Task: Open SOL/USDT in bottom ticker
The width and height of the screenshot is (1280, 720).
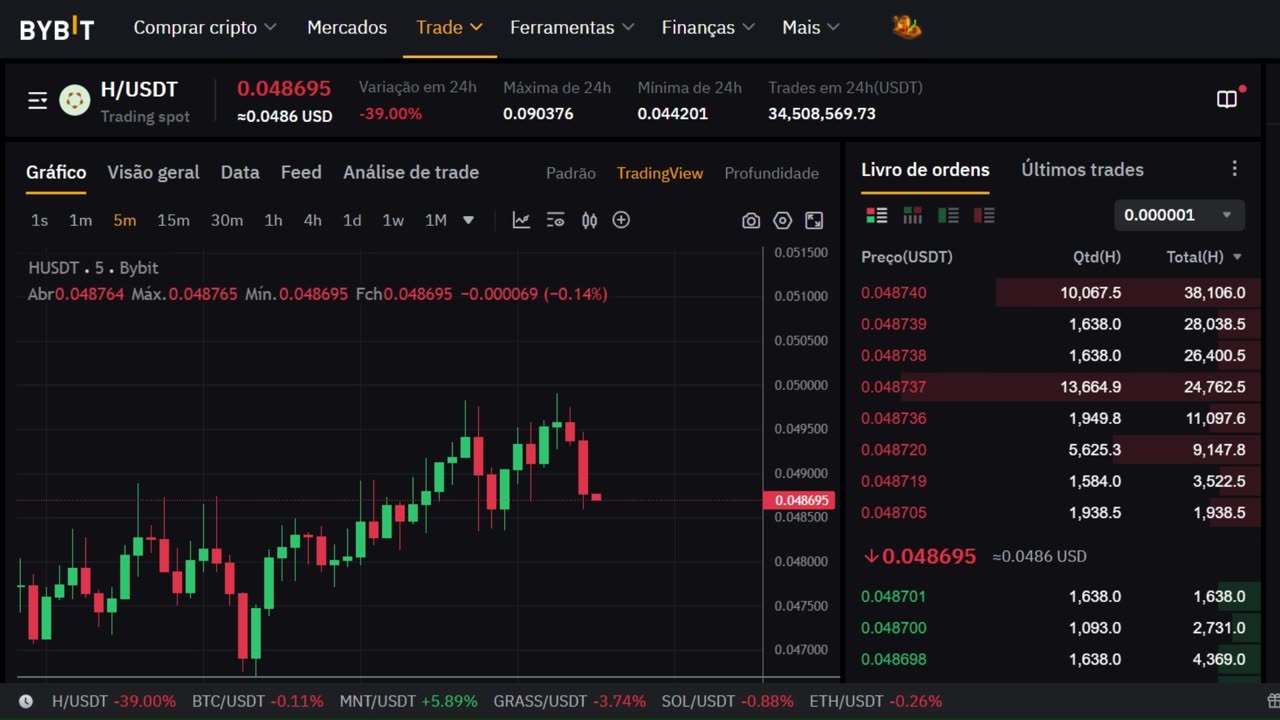Action: (x=727, y=701)
